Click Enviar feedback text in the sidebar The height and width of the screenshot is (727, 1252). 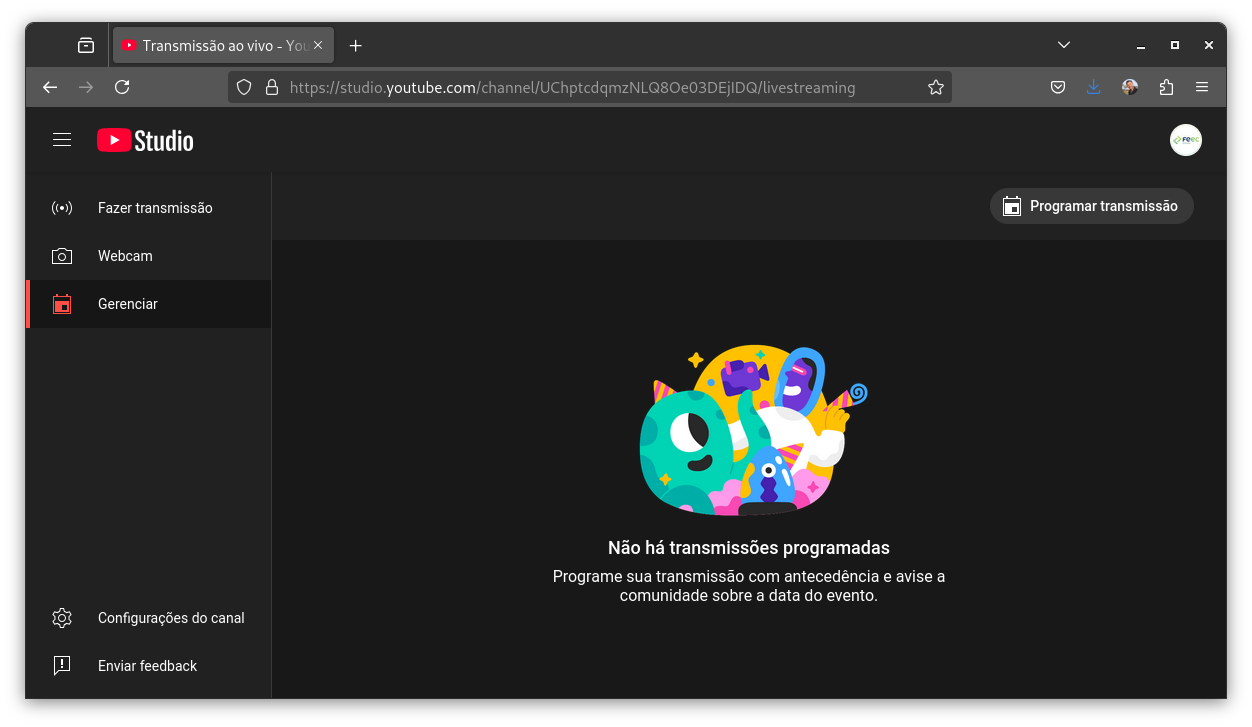(x=147, y=666)
